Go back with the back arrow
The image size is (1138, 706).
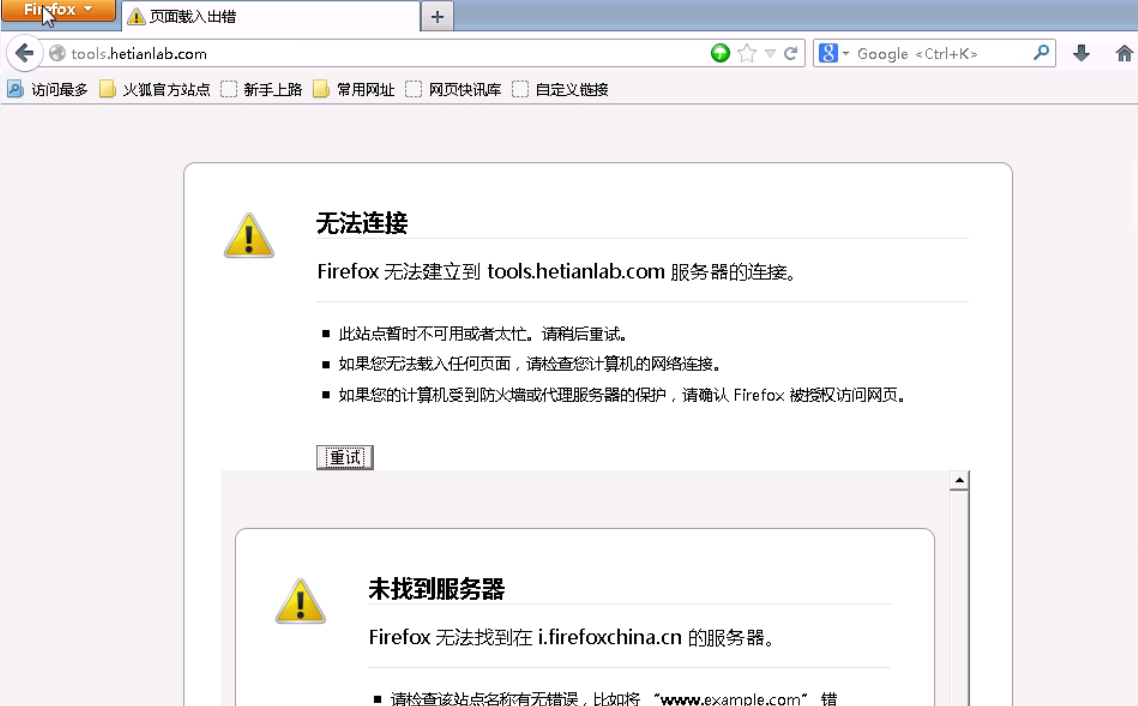24,53
